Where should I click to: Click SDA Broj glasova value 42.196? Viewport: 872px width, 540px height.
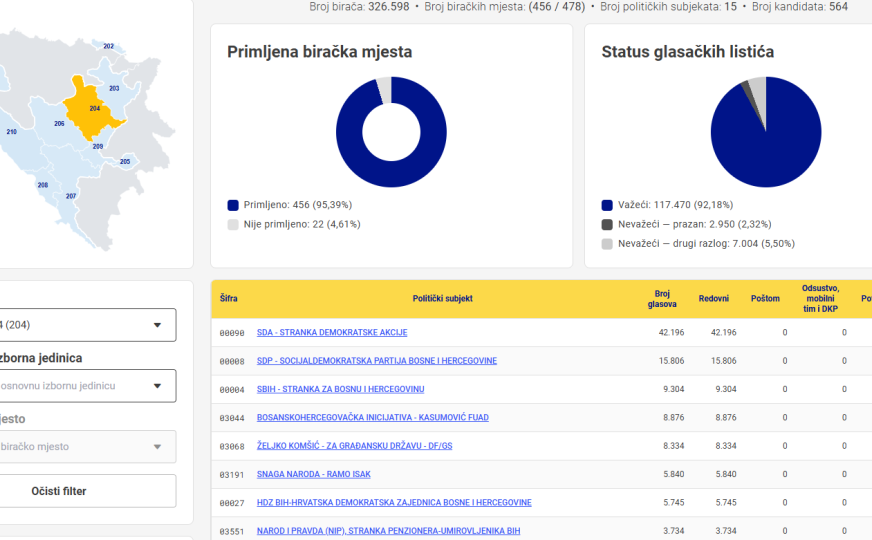coord(671,333)
